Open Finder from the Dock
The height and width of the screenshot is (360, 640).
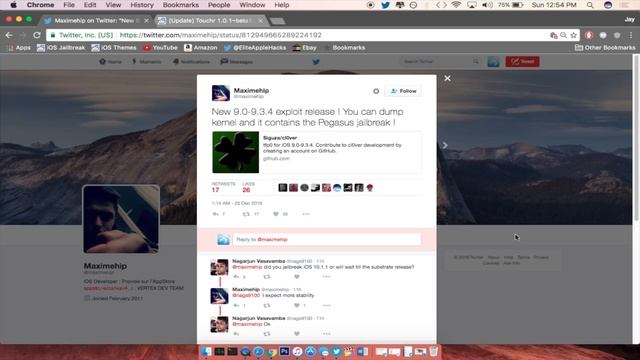coord(206,351)
